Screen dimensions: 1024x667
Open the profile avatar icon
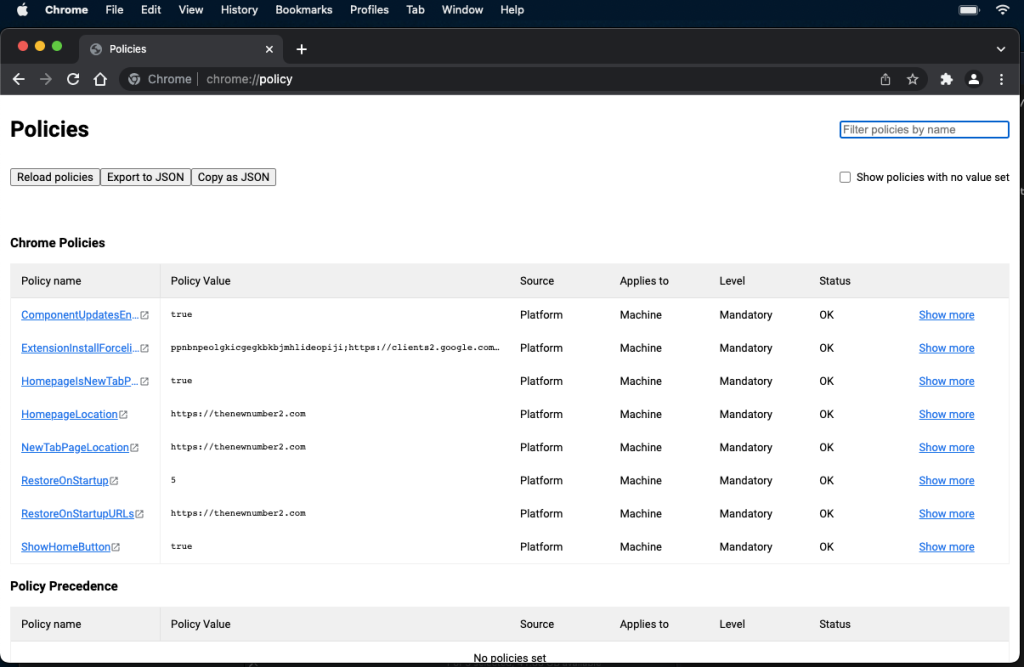click(973, 79)
